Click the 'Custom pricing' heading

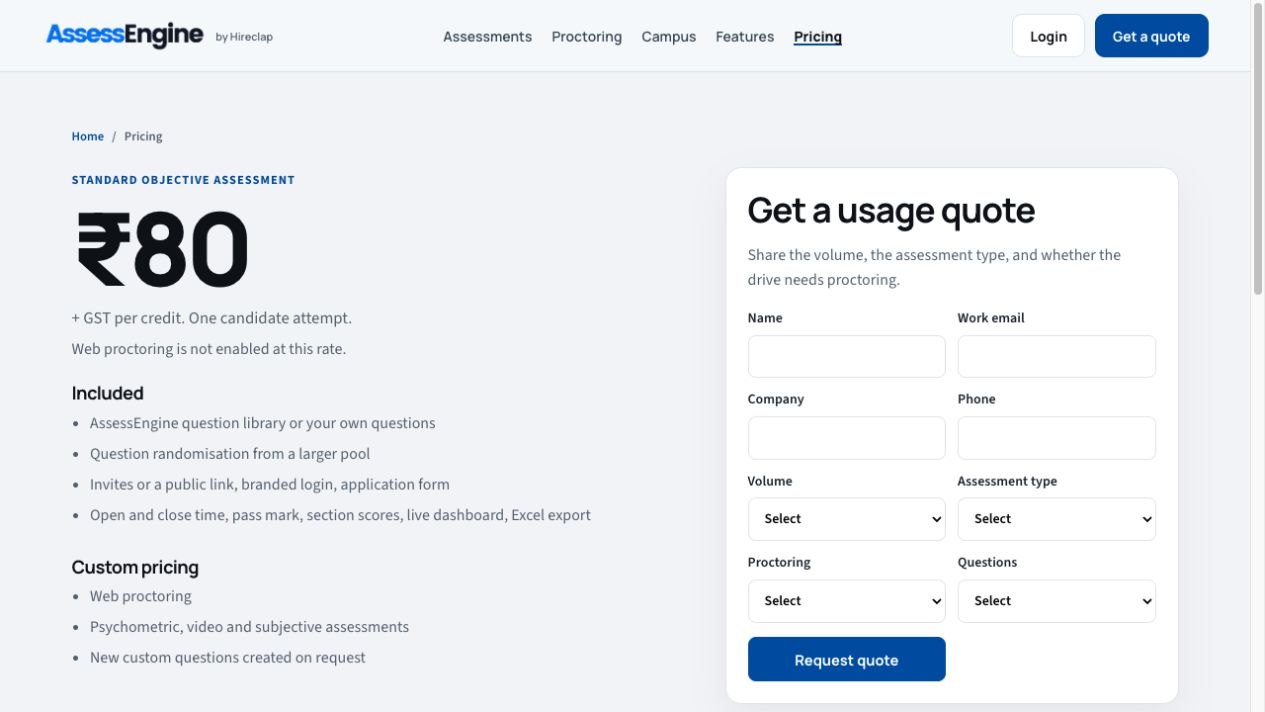point(135,567)
